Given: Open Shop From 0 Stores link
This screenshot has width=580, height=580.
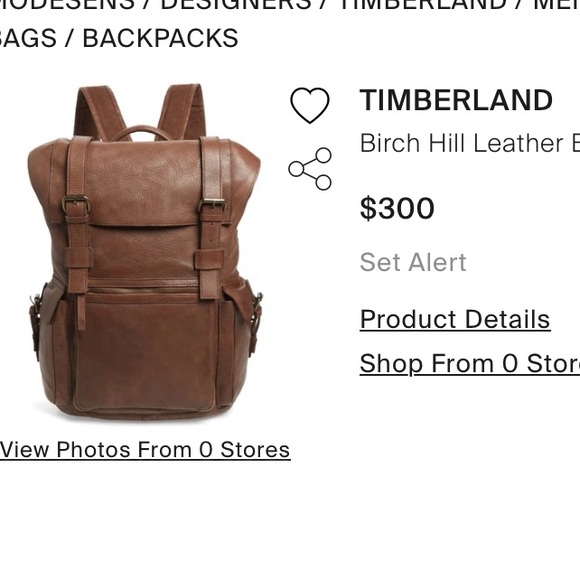Looking at the screenshot, I should click(x=470, y=364).
